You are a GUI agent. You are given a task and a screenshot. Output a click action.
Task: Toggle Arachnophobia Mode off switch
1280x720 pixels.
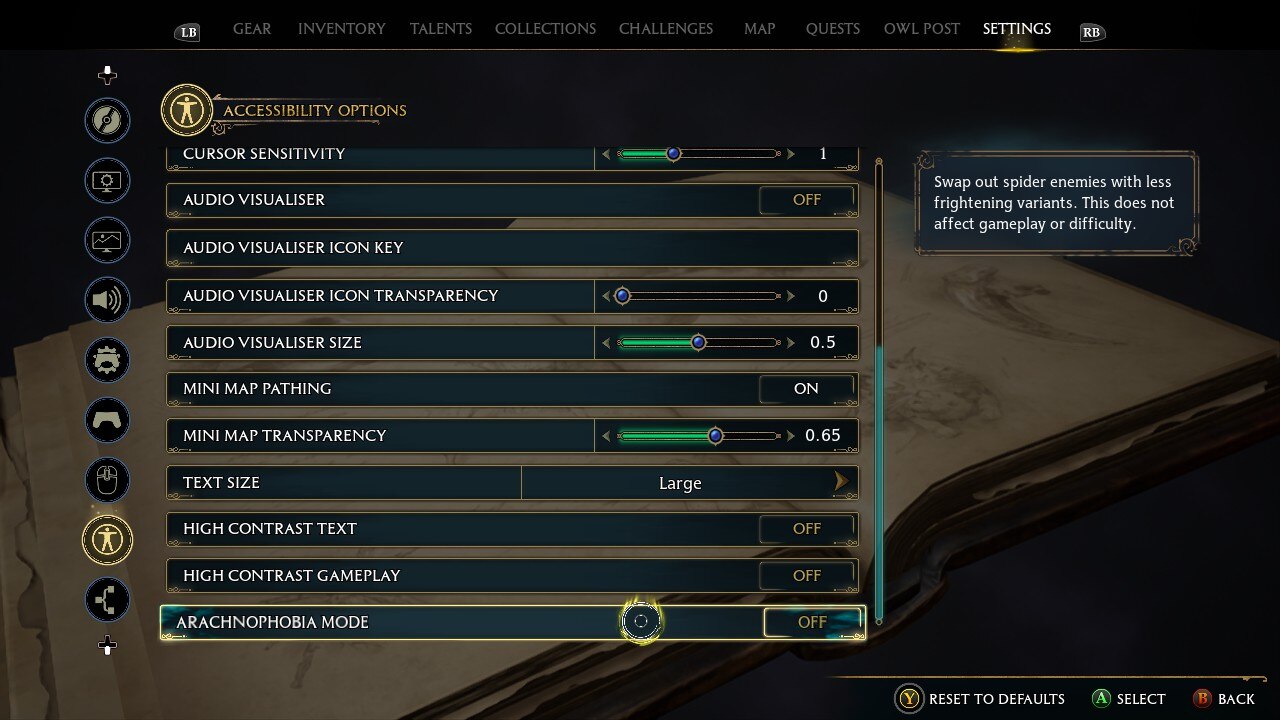[x=812, y=622]
